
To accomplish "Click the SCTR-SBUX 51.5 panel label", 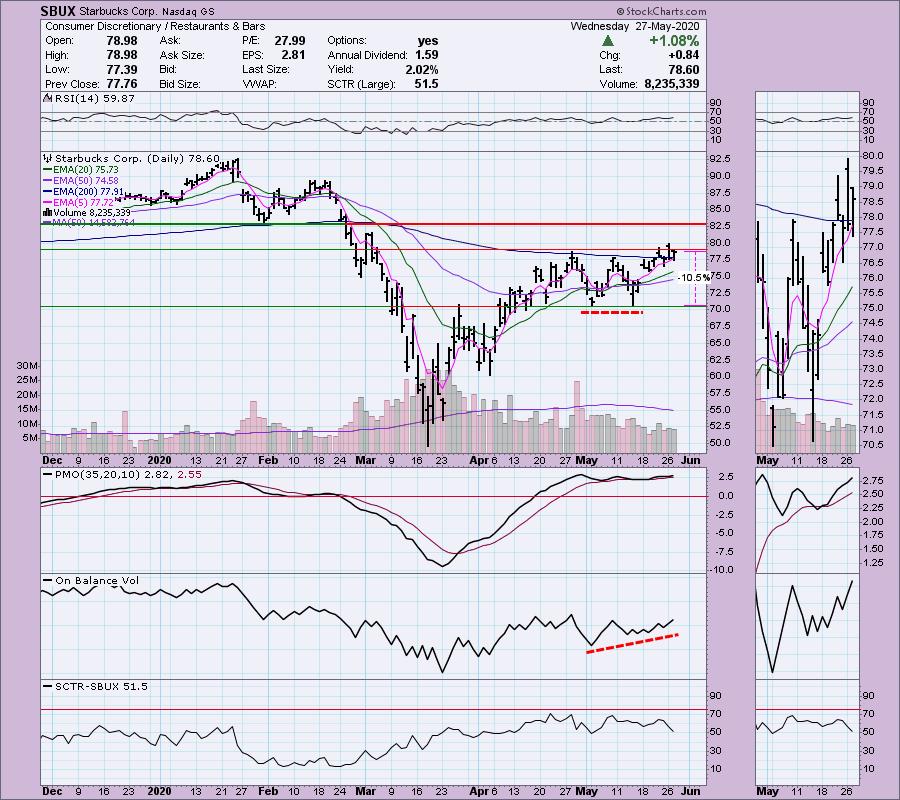I will tap(101, 686).
